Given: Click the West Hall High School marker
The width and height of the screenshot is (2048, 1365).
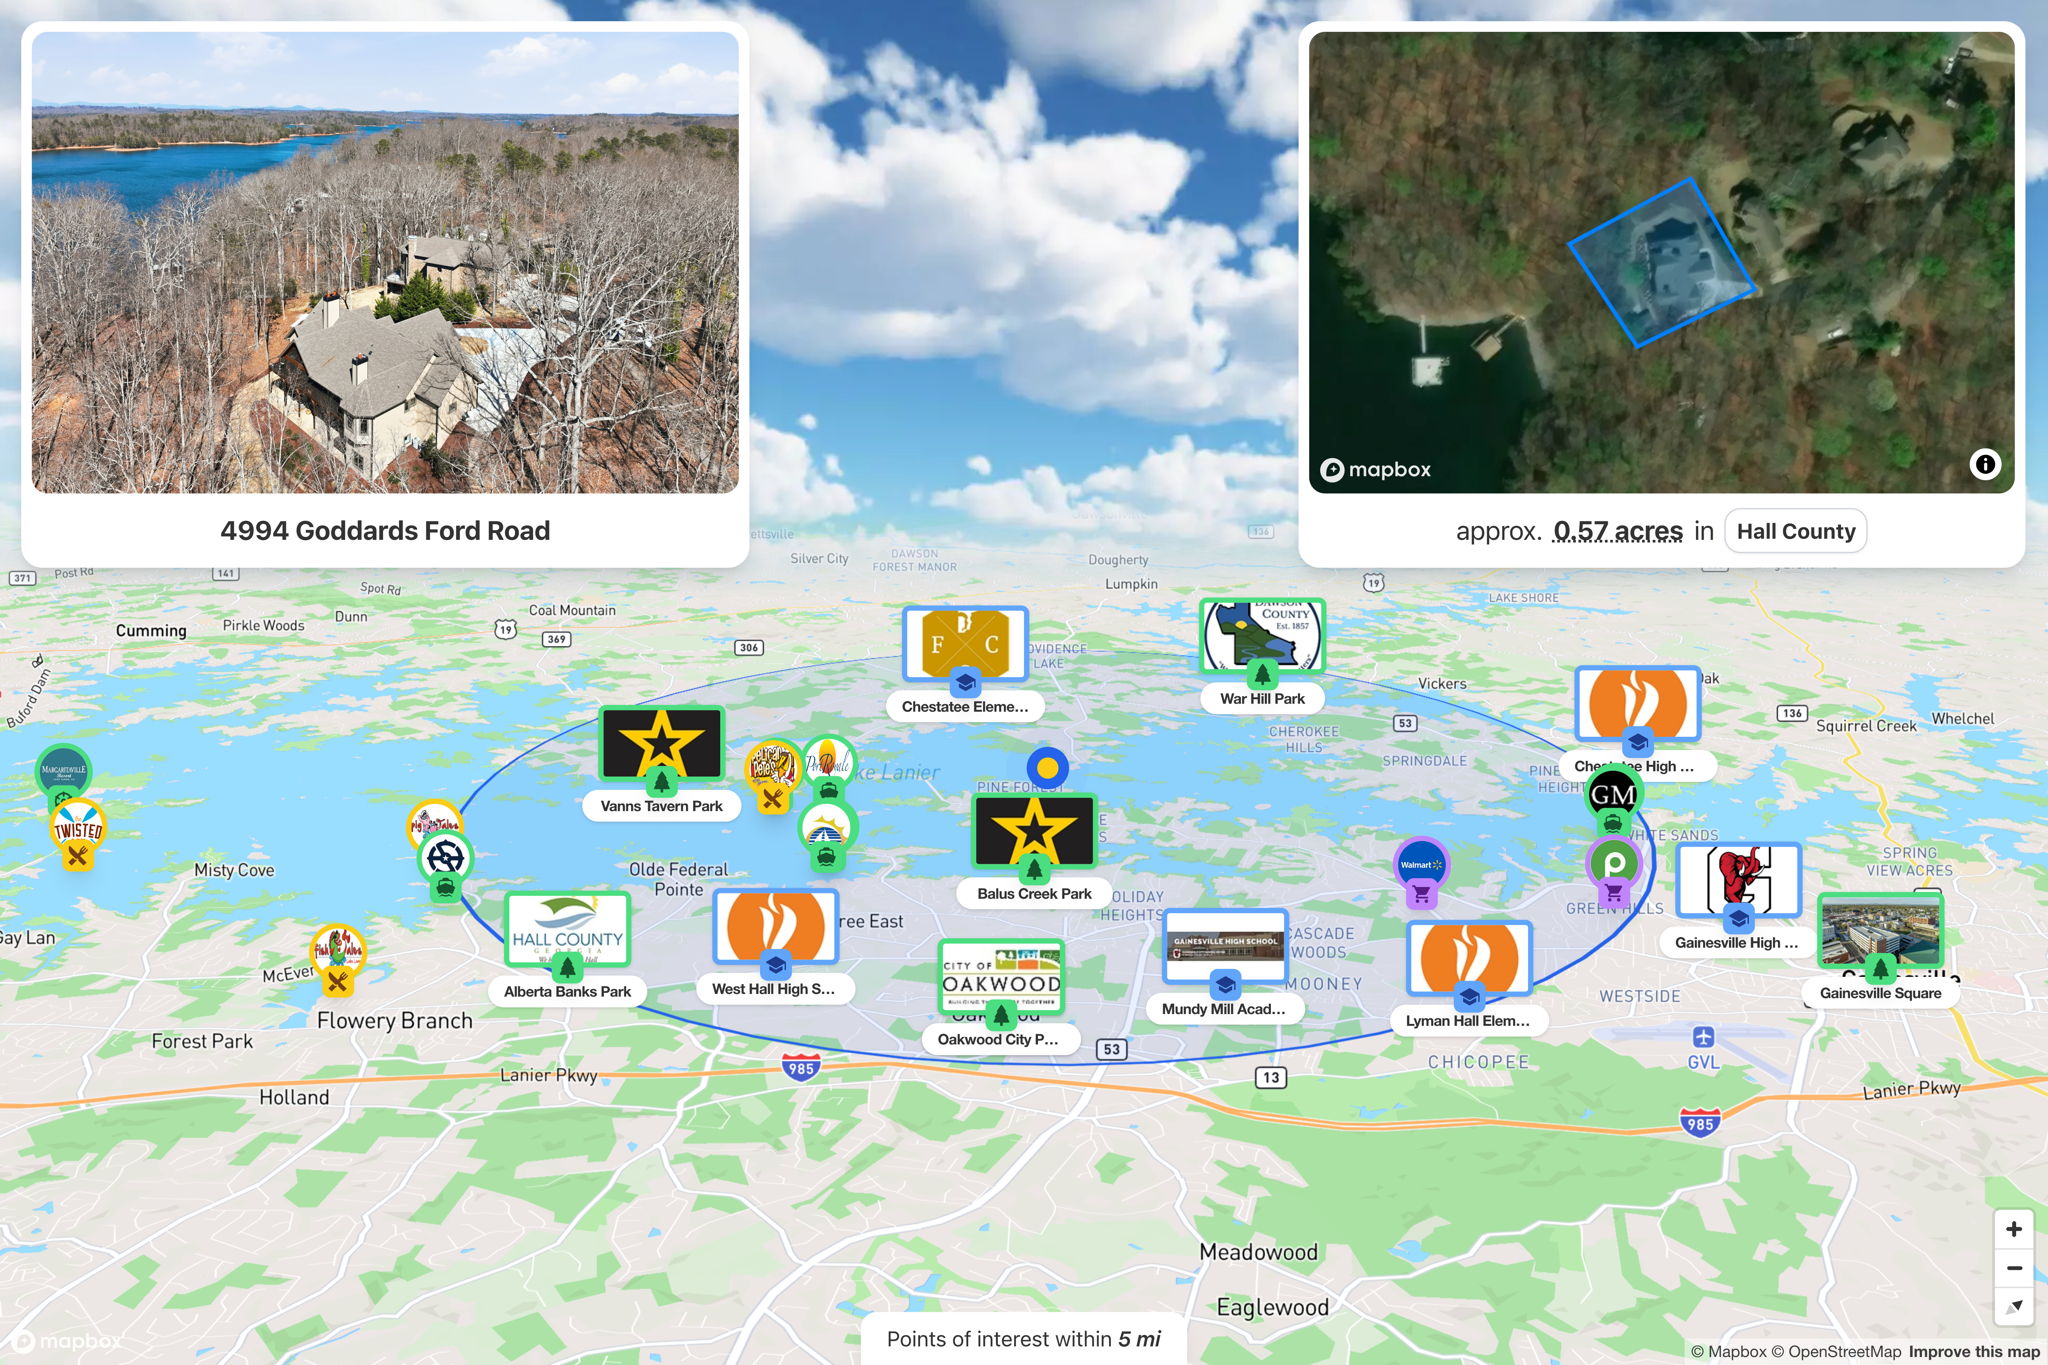Looking at the screenshot, I should click(775, 927).
